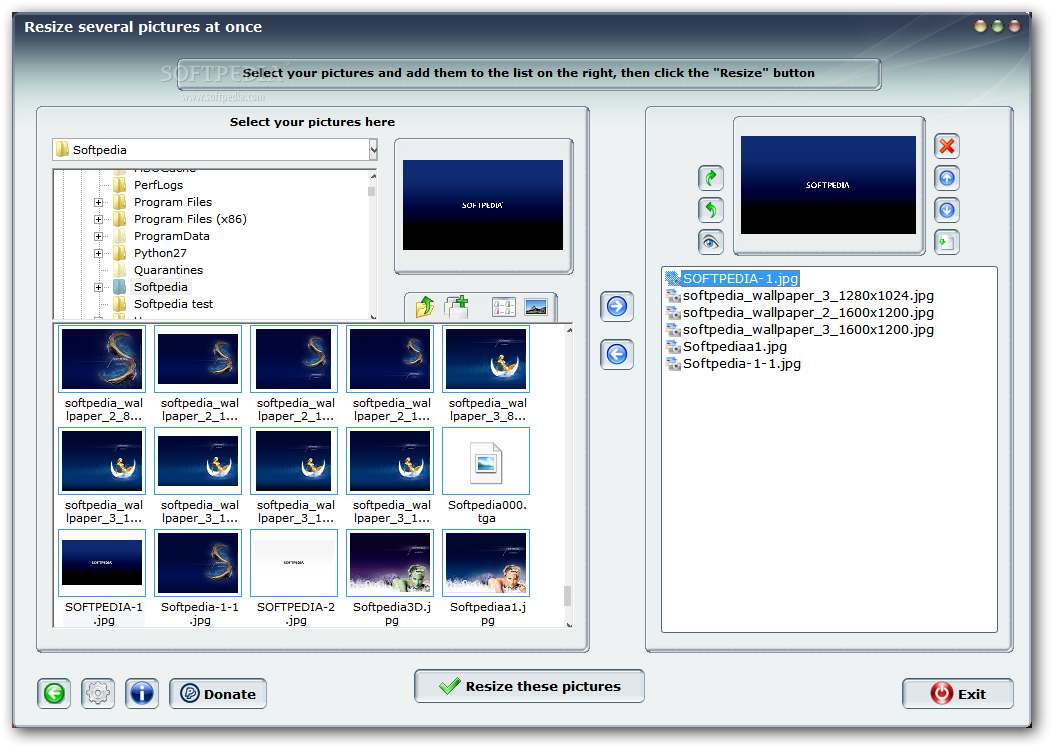Click the folder tree scrollbar down arrow
This screenshot has height=748, width=1052.
point(373,317)
